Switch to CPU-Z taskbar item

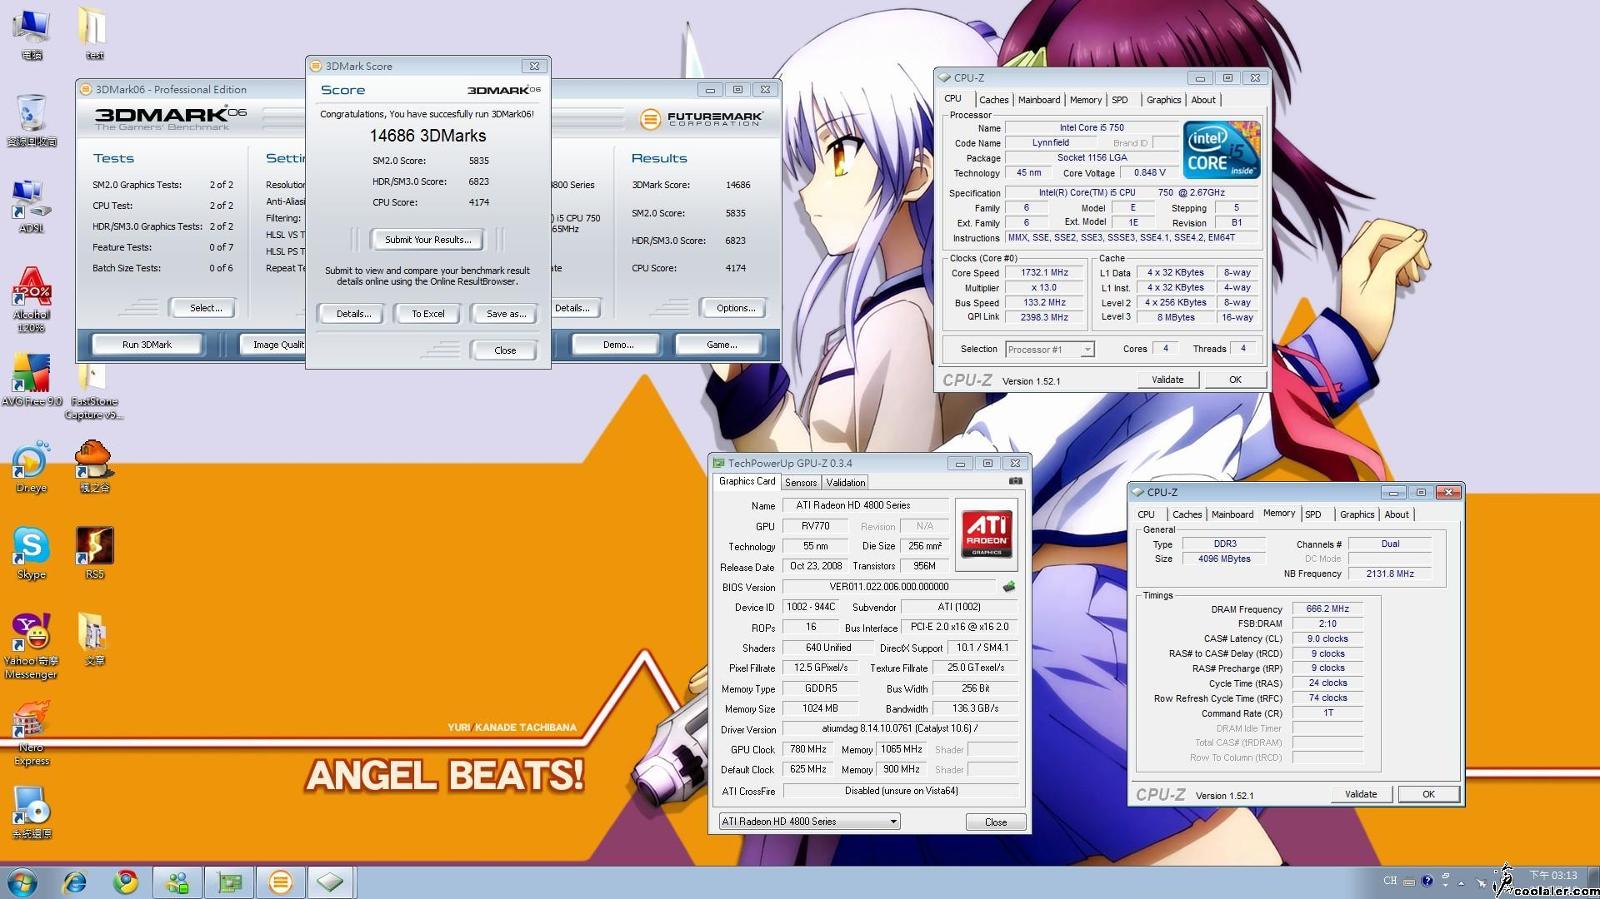[331, 882]
